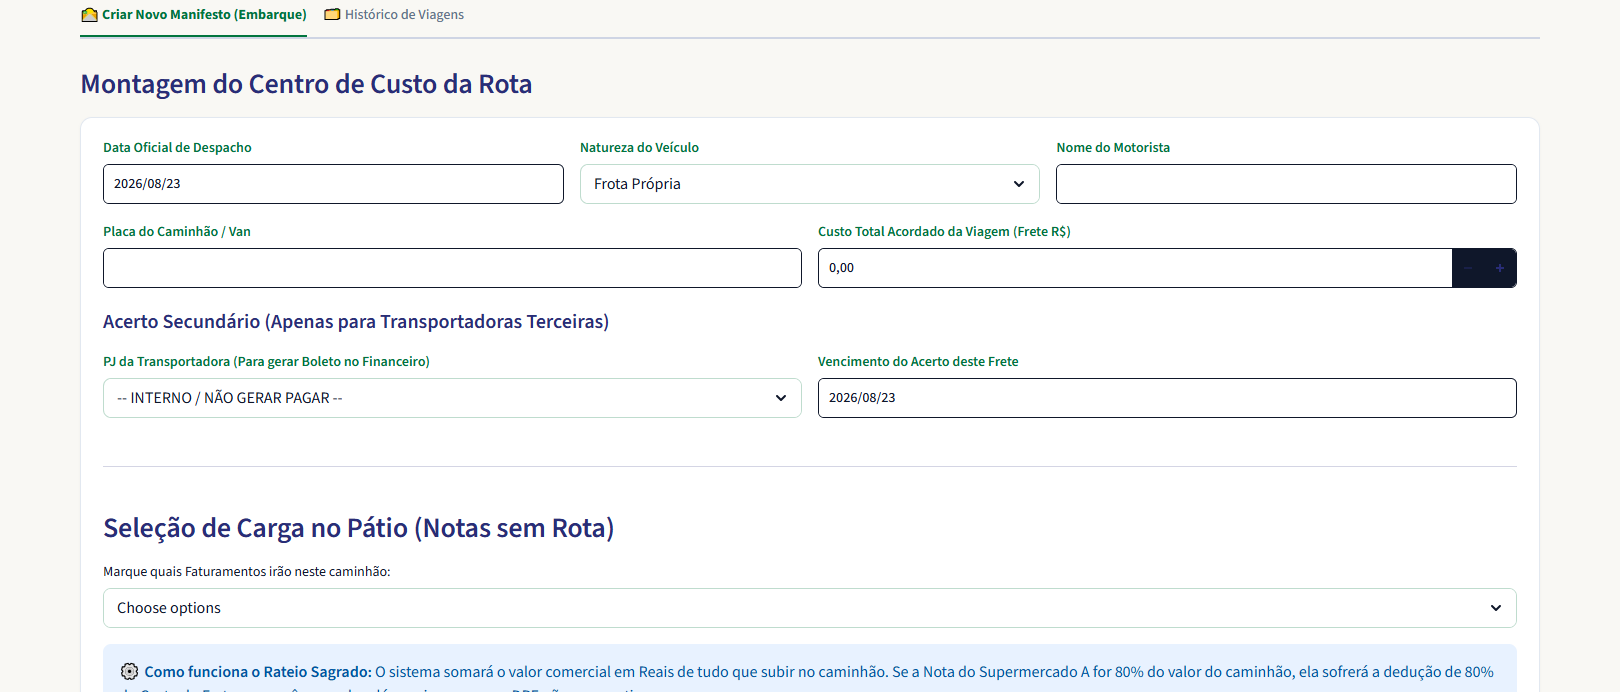The width and height of the screenshot is (1620, 692).
Task: Click the Custo Total Acordado da Viagem field
Action: coord(1135,268)
